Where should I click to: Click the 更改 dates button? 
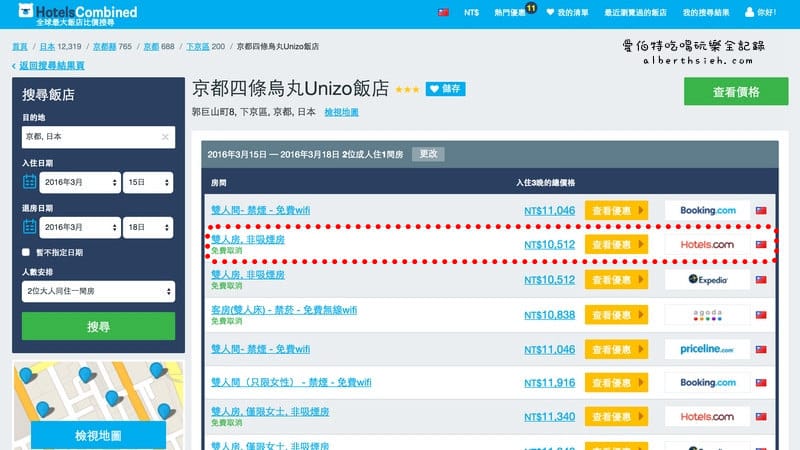[x=428, y=154]
